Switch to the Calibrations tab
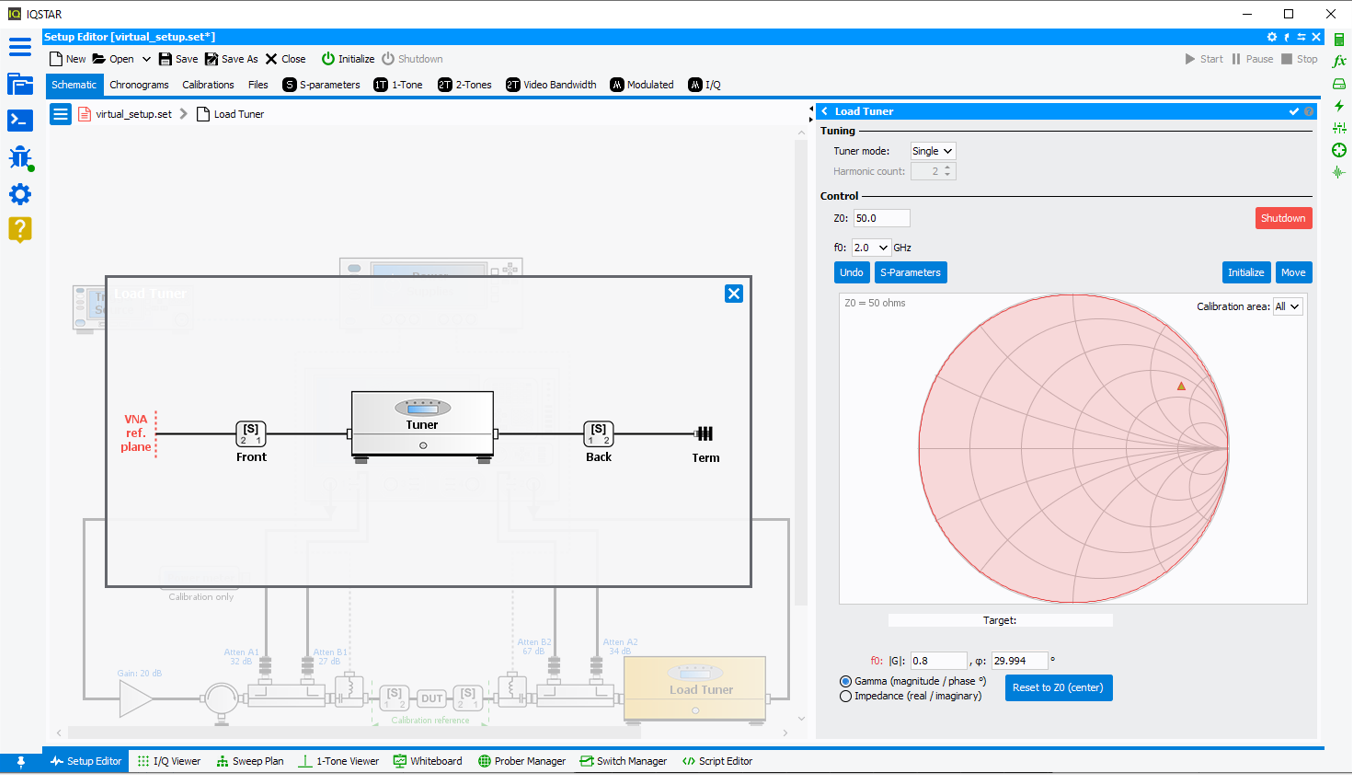This screenshot has width=1352, height=775. point(208,85)
